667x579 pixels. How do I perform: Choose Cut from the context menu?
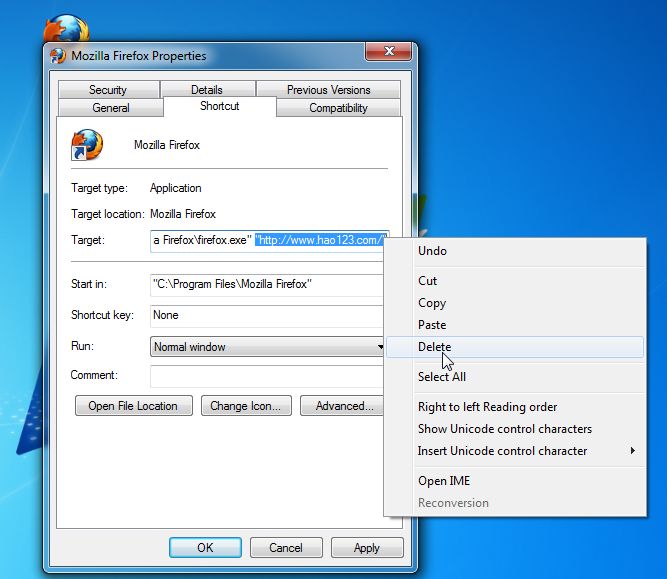click(x=515, y=281)
